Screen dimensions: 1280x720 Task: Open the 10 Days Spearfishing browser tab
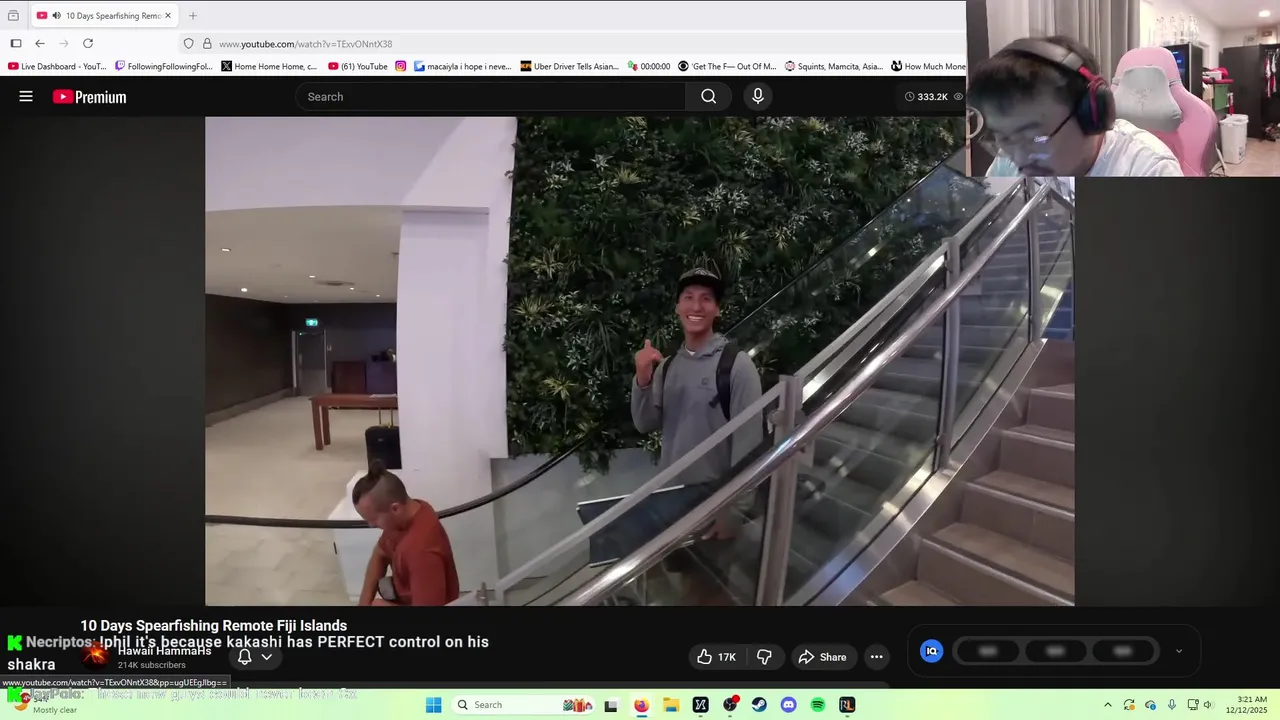(105, 16)
